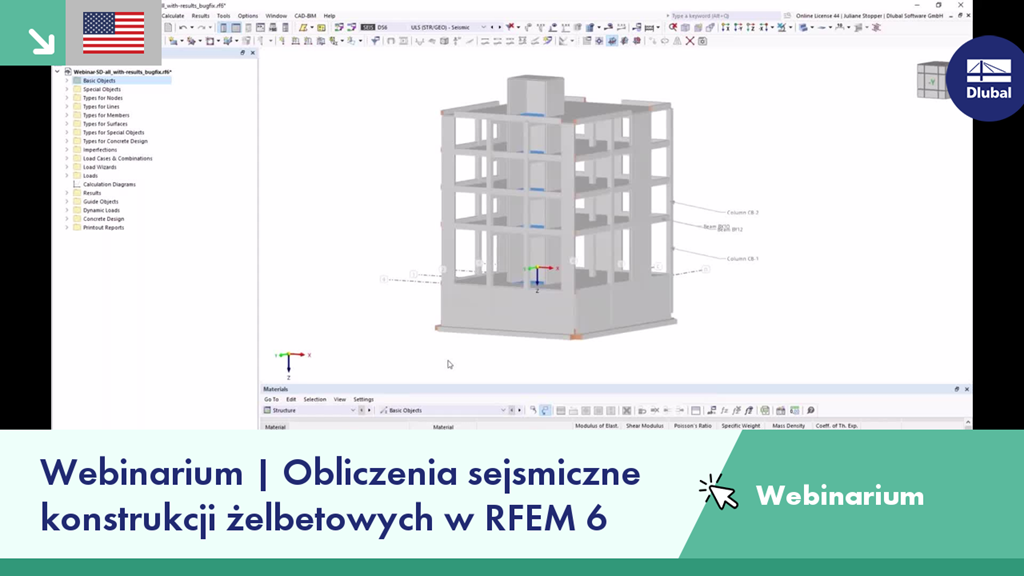Open the Help menu

tap(330, 16)
